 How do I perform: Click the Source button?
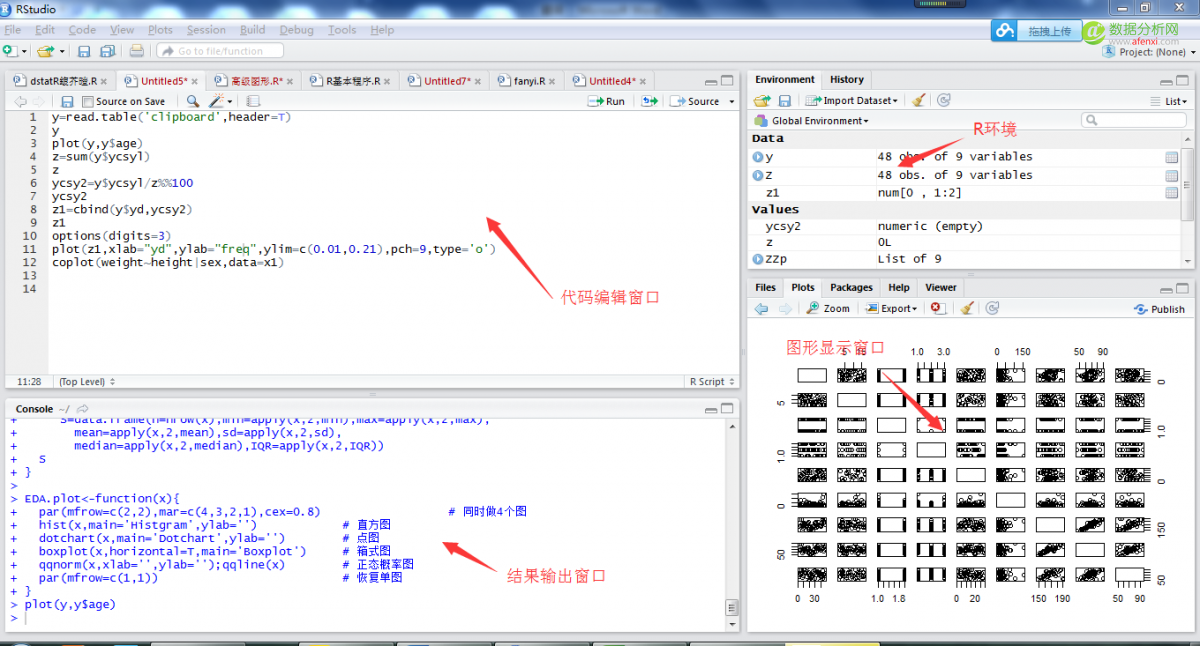pyautogui.click(x=695, y=101)
